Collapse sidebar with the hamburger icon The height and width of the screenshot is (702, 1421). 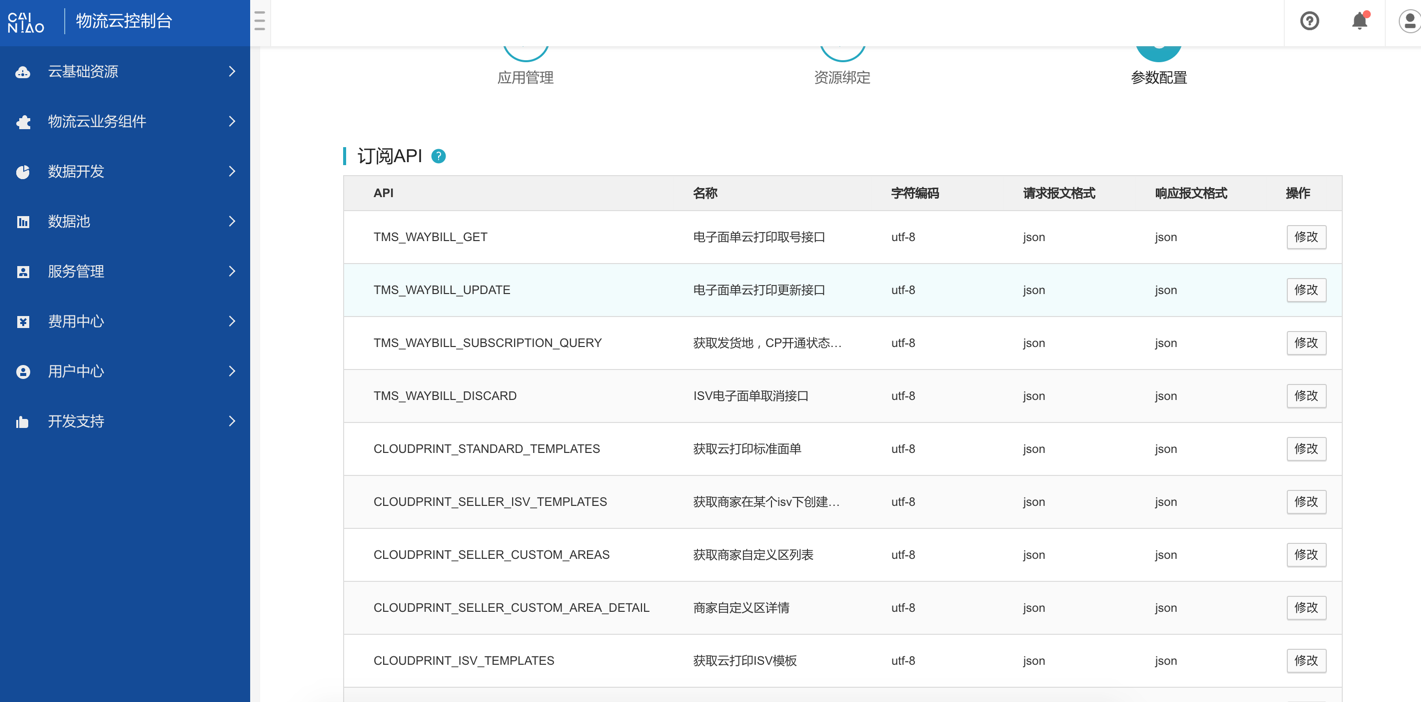259,21
